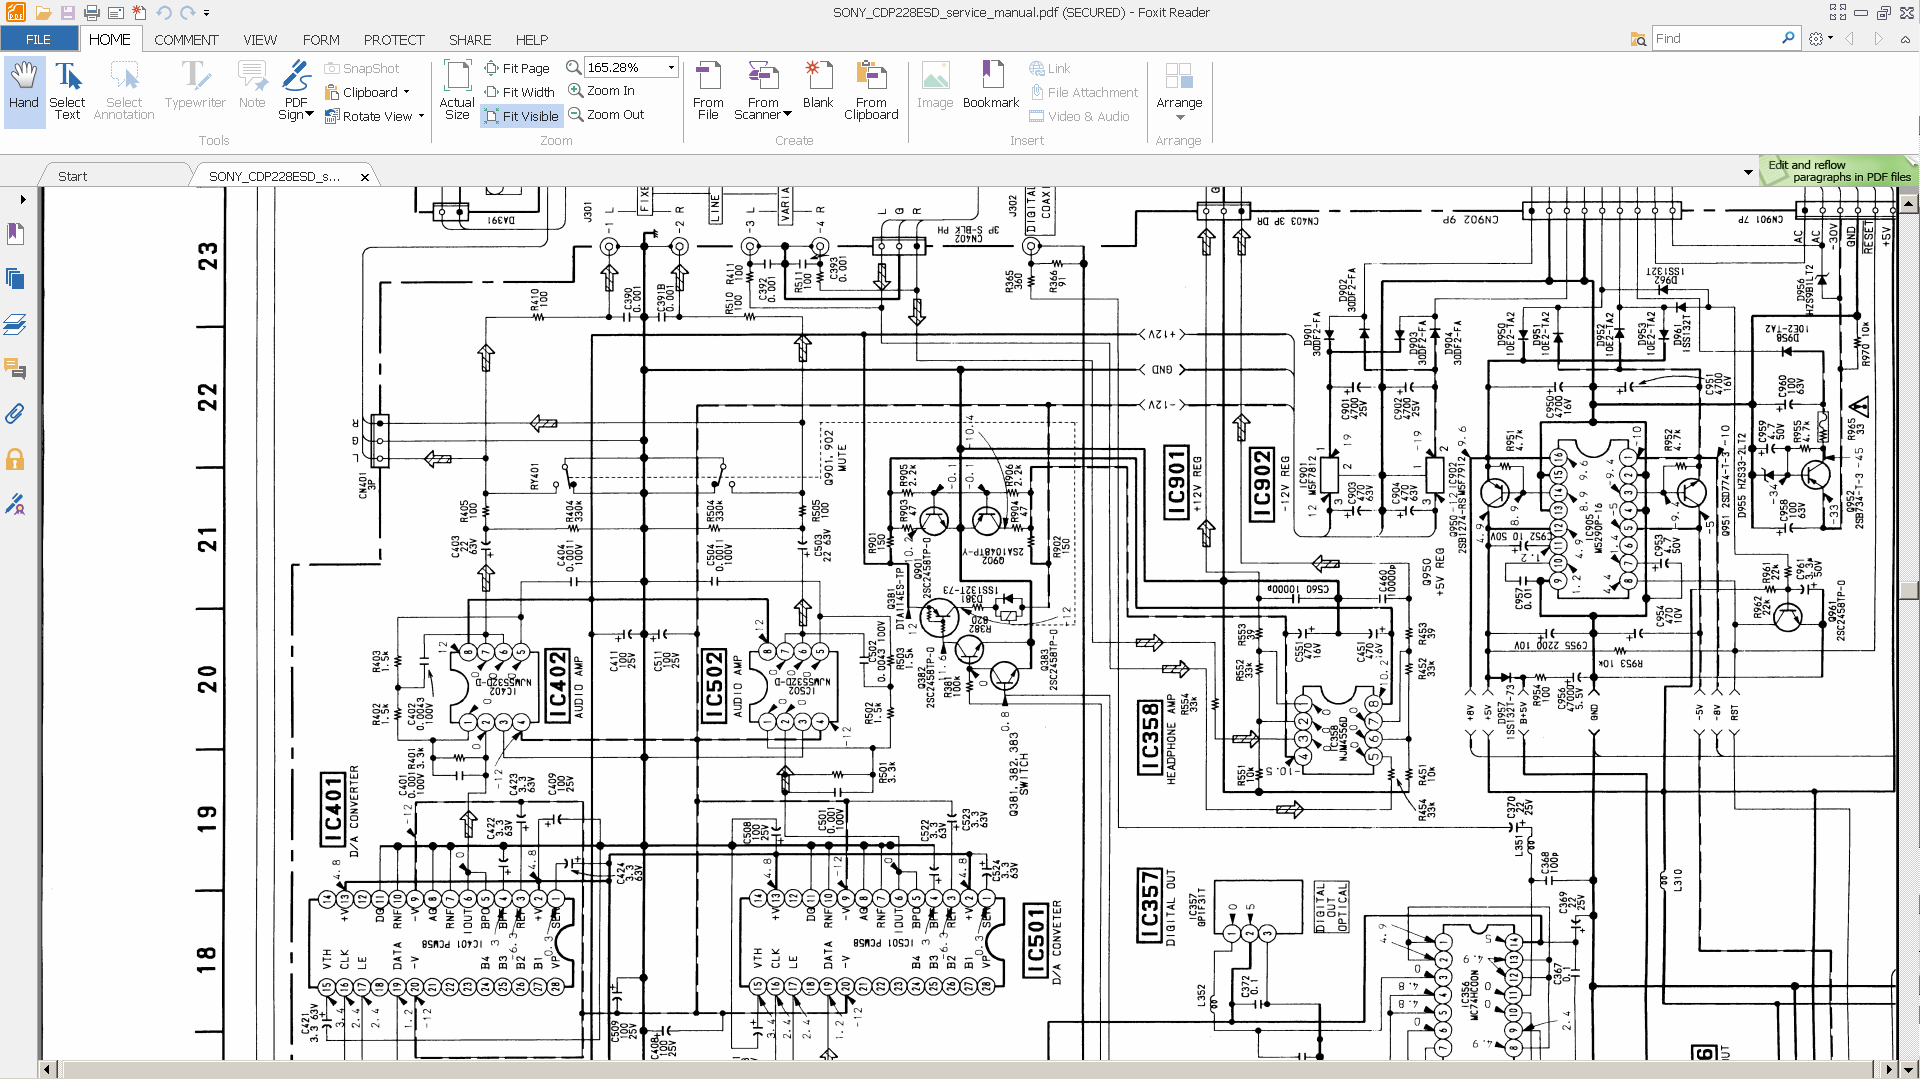Open the Attachments paperclip panel

click(x=15, y=414)
